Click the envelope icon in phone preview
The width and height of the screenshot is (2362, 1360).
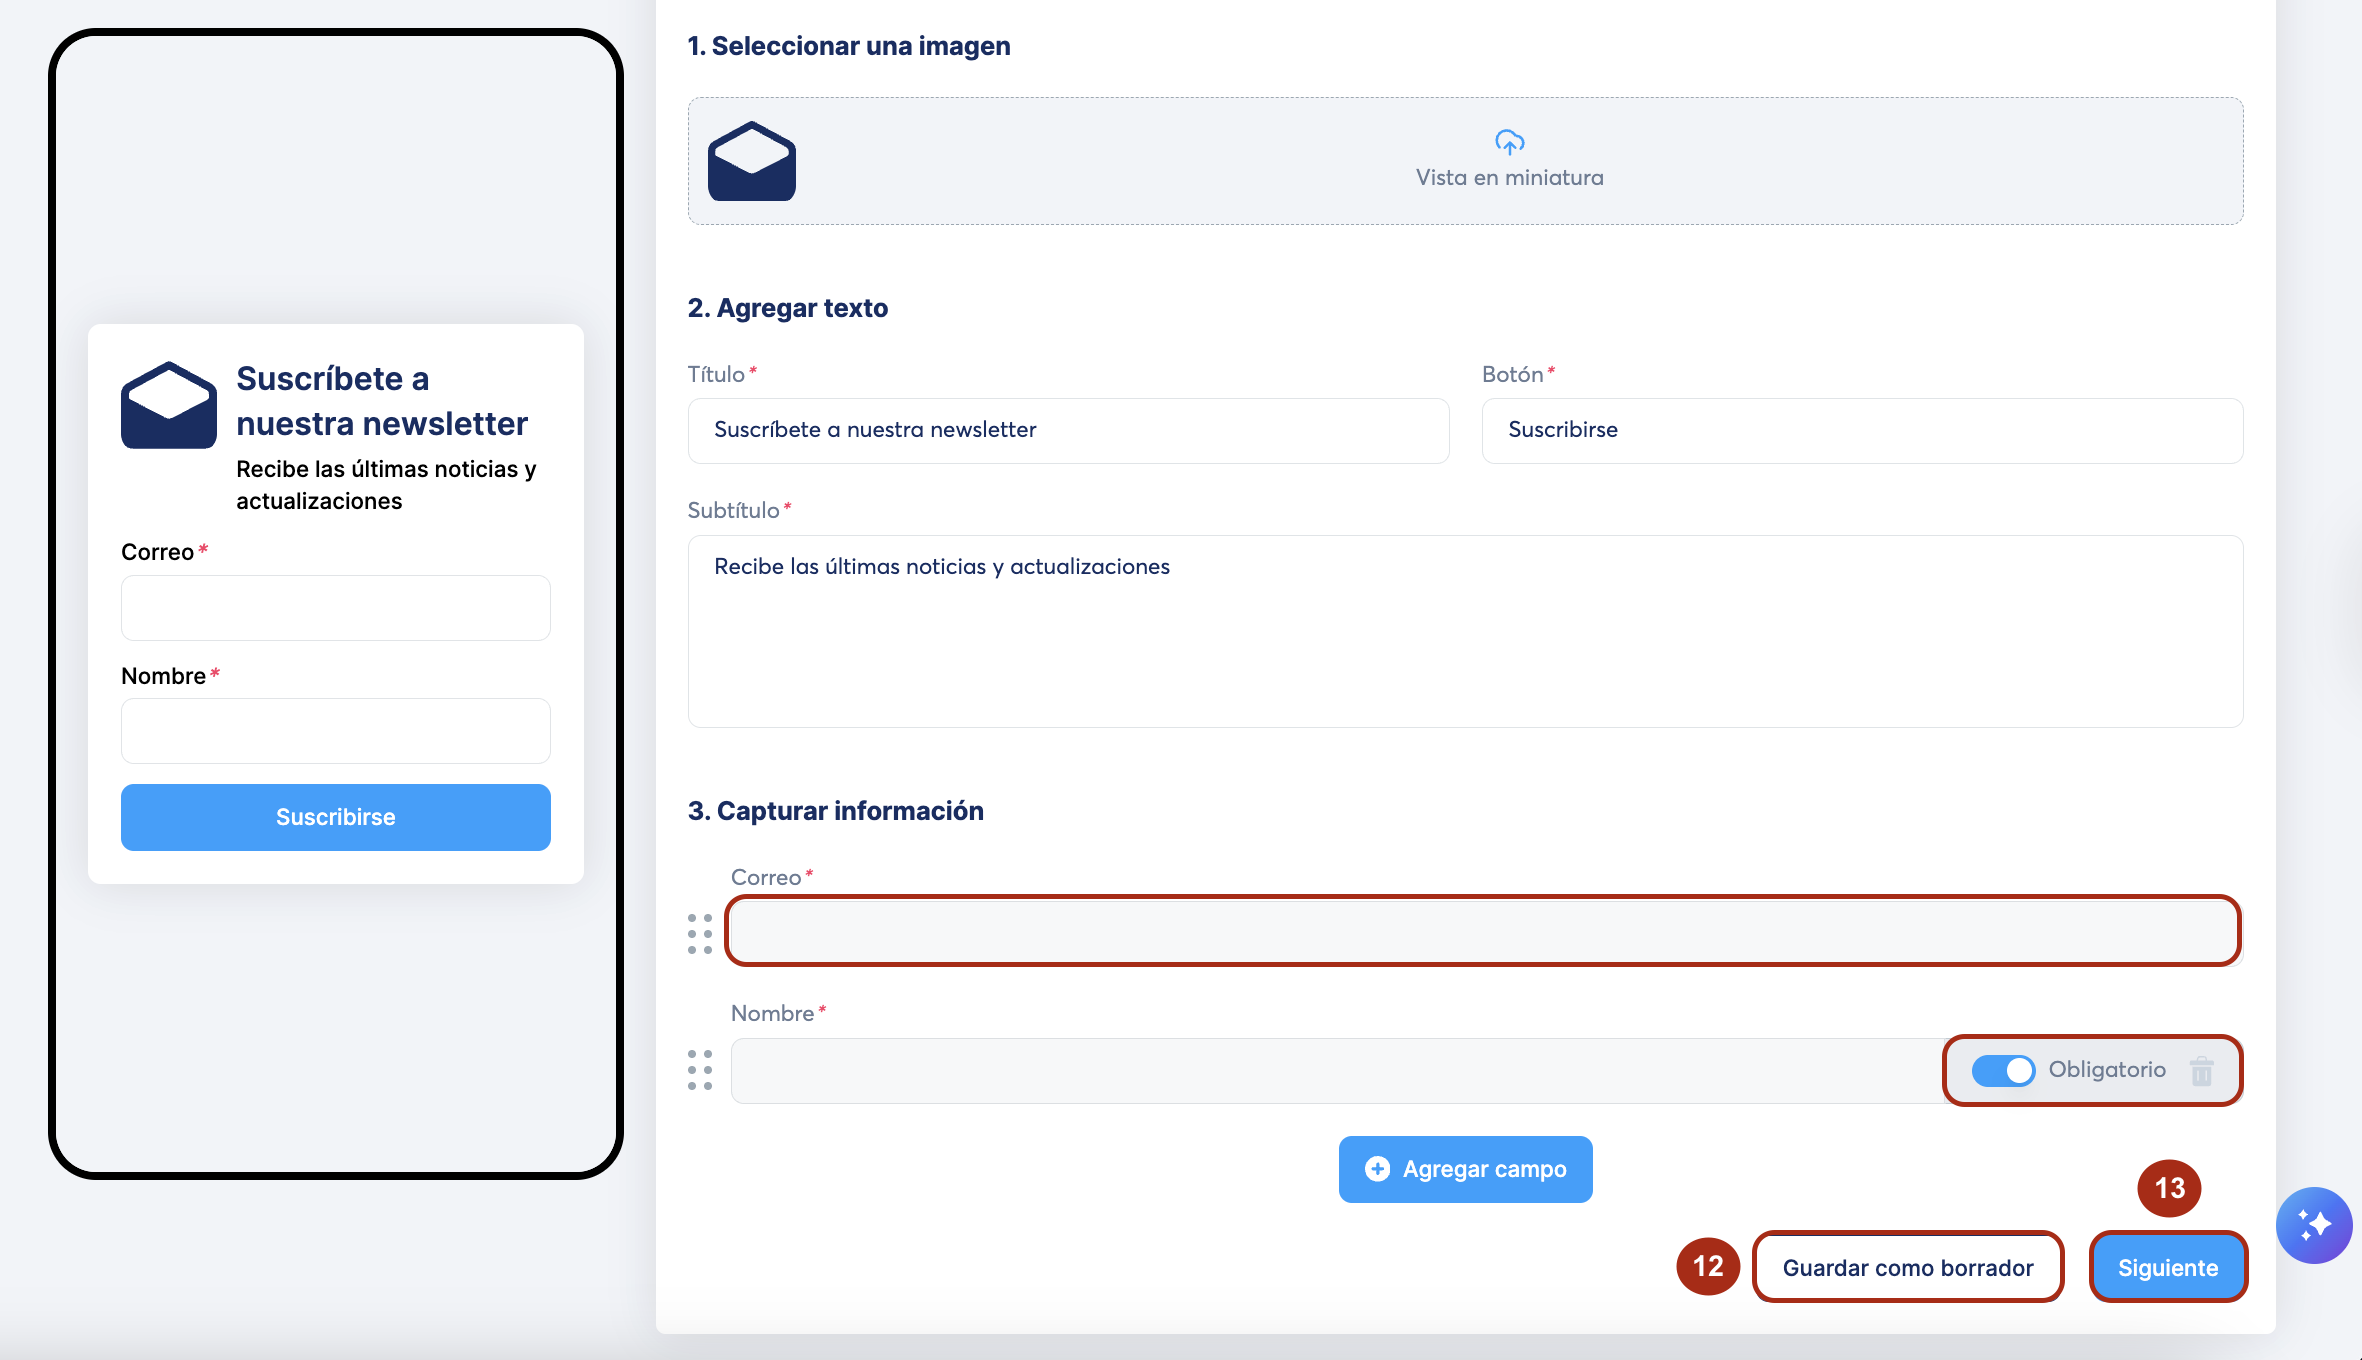pos(169,405)
